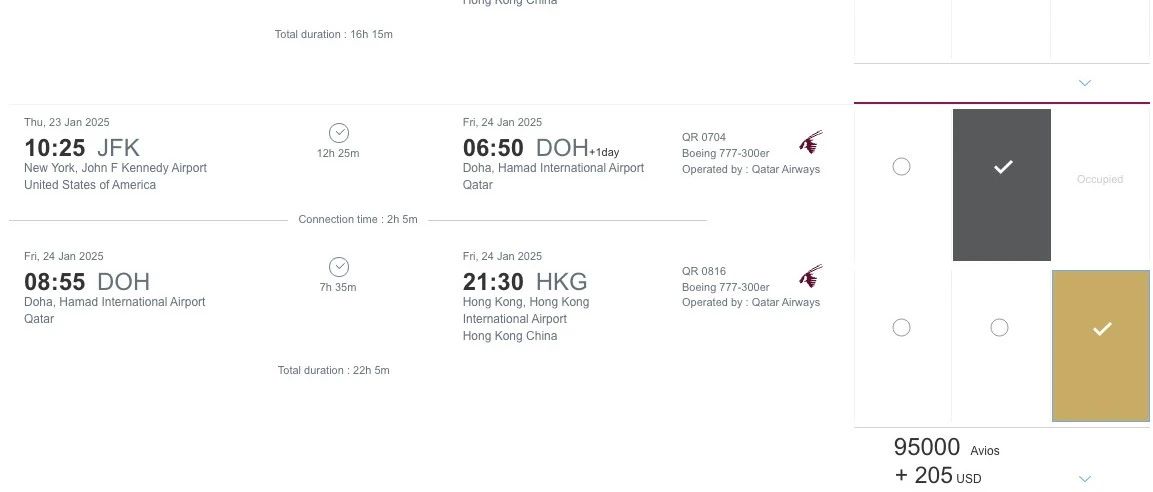The image size is (1153, 492).
Task: Click flight number QR 0704
Action: [x=704, y=137]
